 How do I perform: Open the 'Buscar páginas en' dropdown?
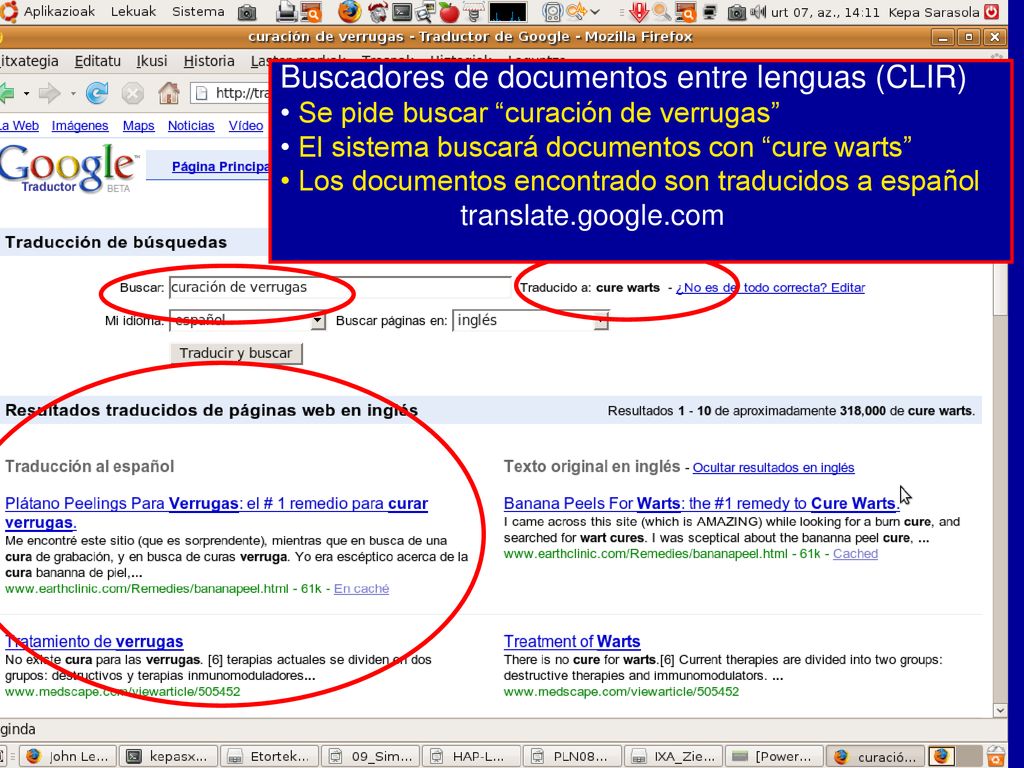pyautogui.click(x=530, y=321)
